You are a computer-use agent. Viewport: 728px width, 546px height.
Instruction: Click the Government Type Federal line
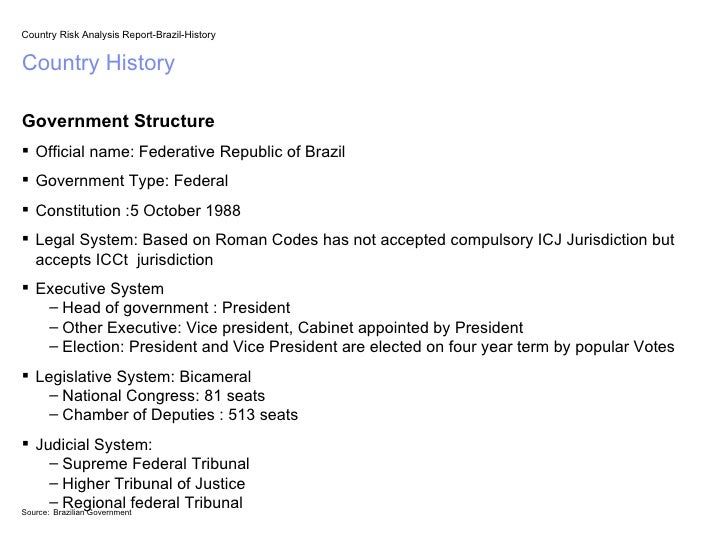coord(132,181)
